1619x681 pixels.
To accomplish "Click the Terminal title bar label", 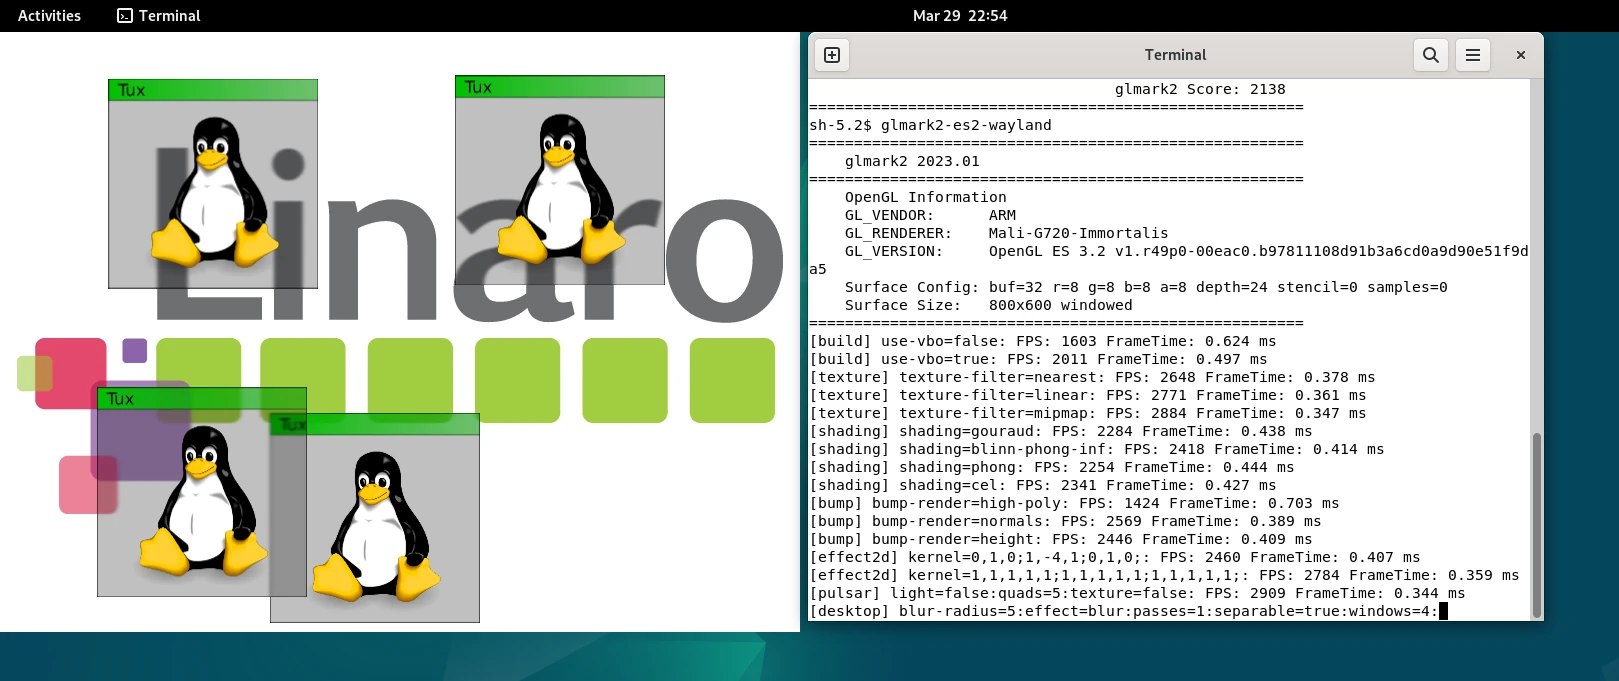I will [x=1175, y=55].
